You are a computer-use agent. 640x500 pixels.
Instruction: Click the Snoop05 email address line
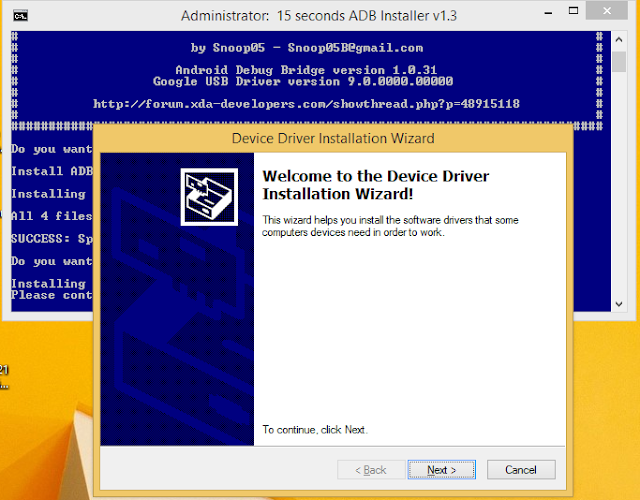[x=307, y=48]
